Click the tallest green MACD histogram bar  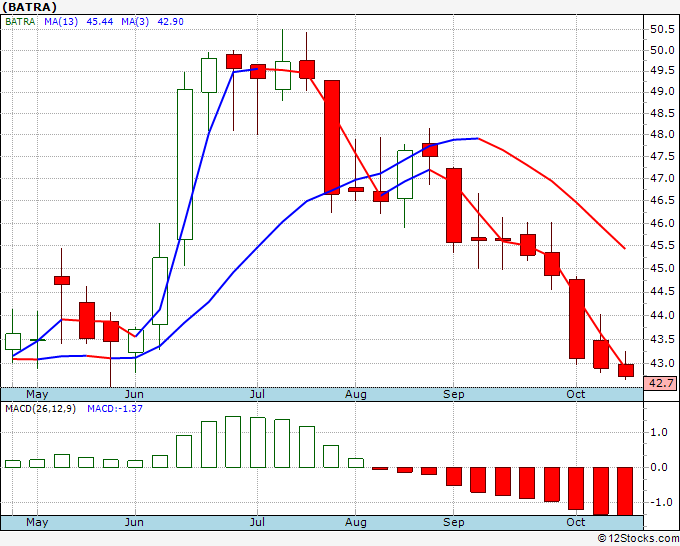tap(233, 442)
